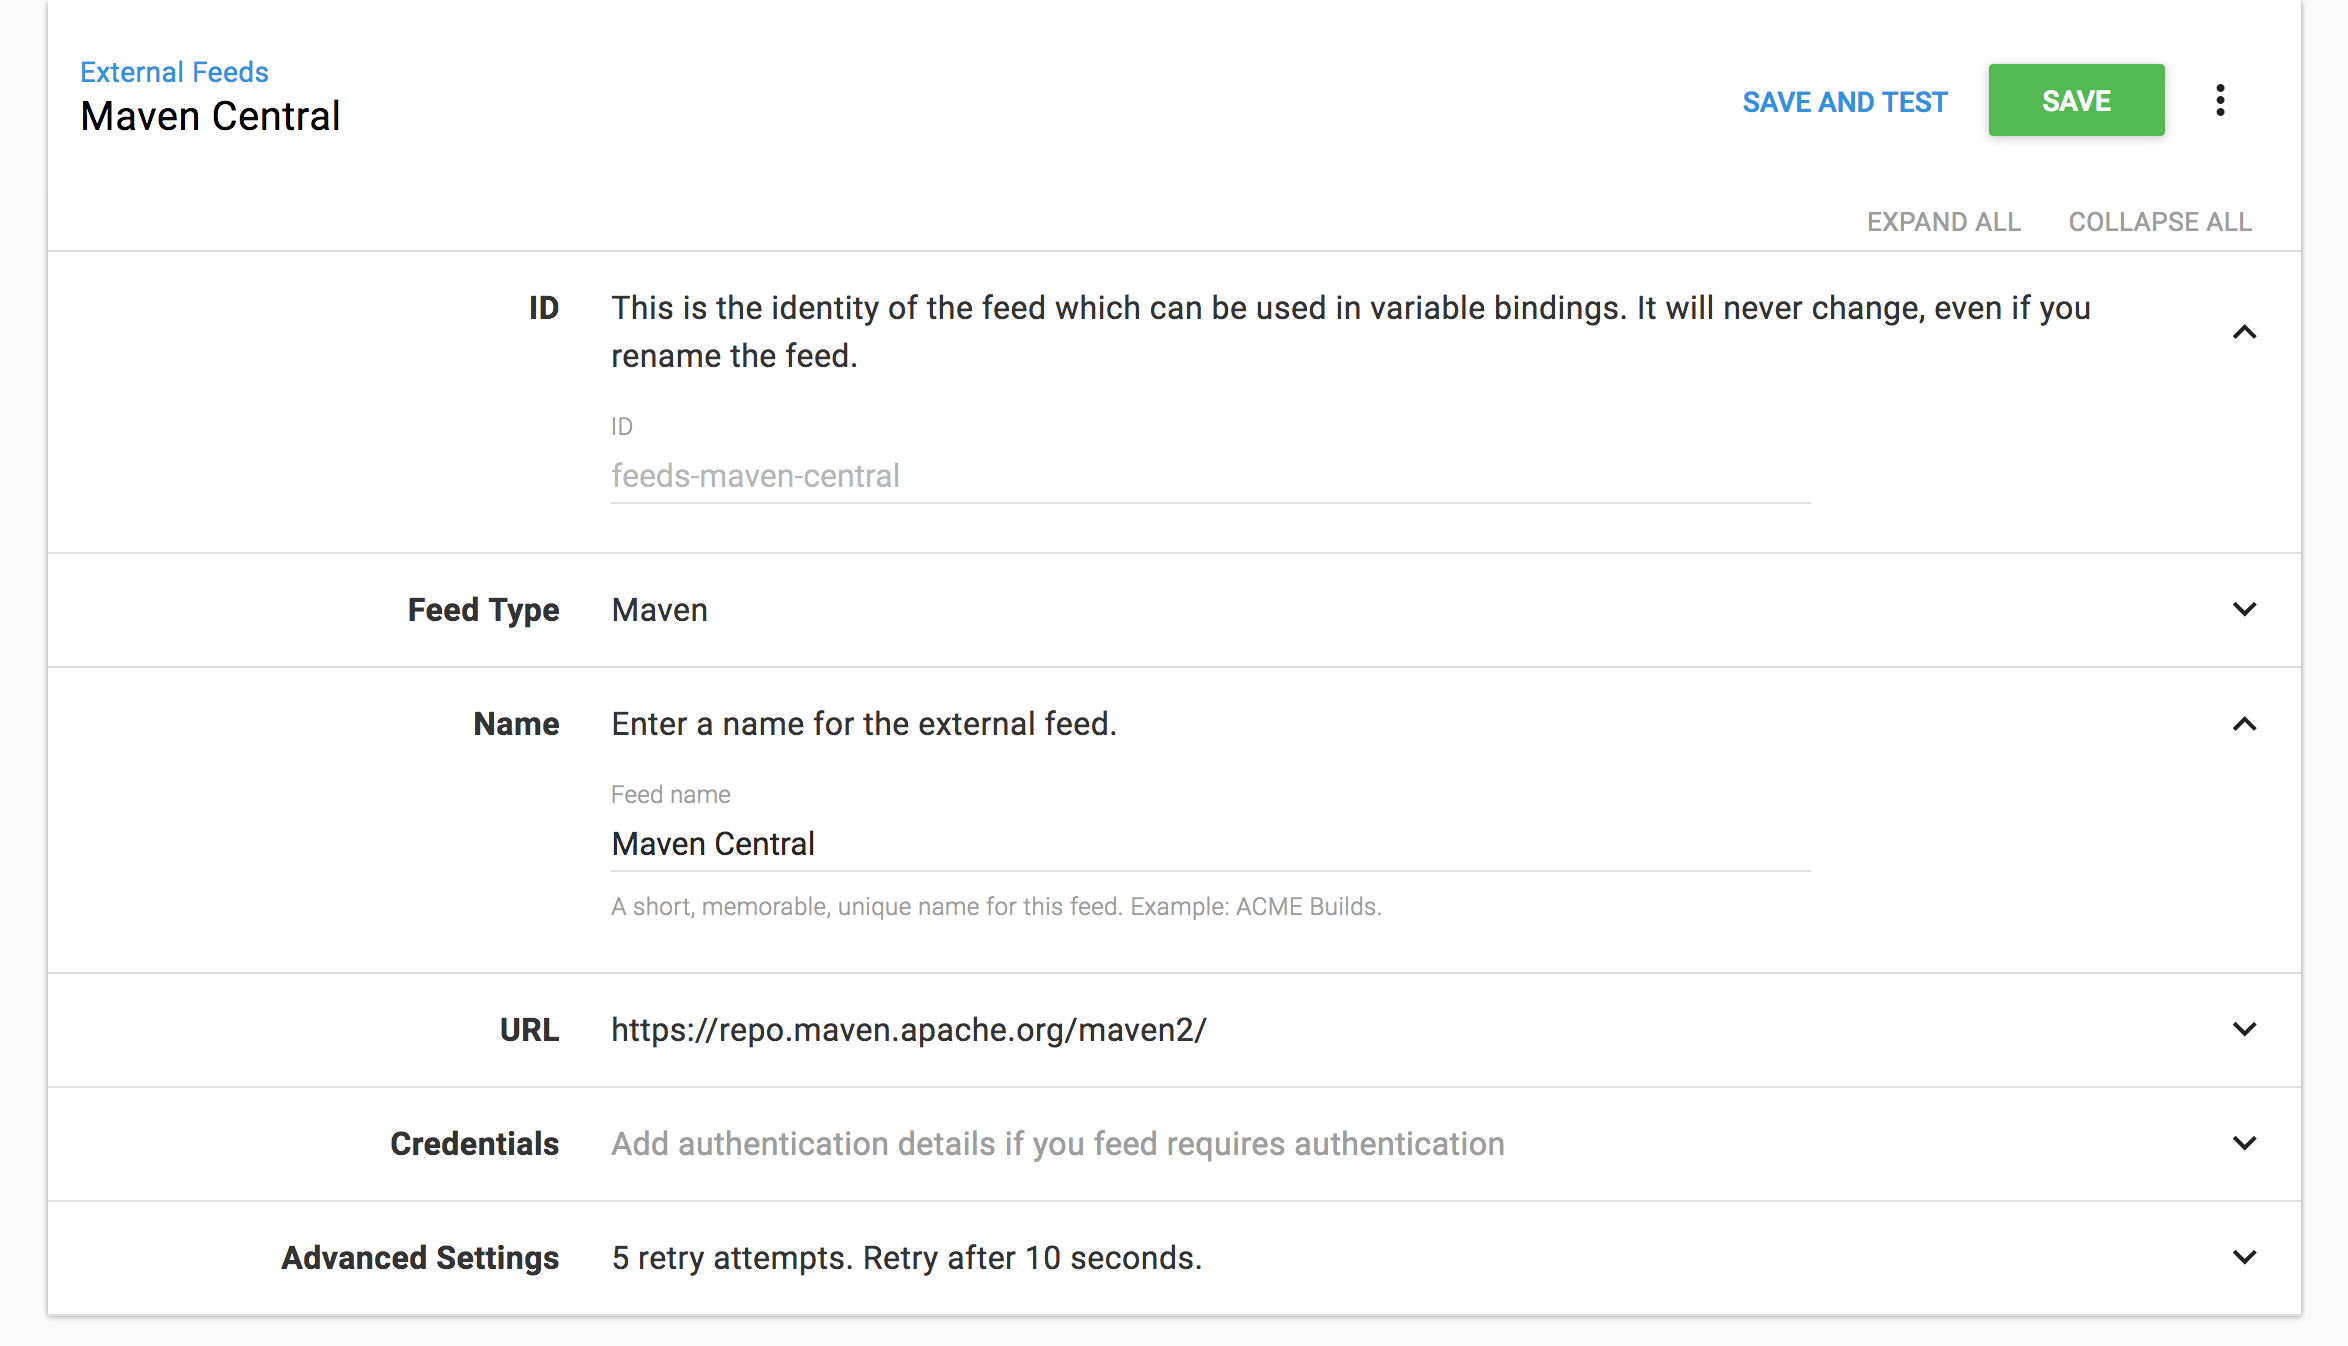Expand the URL section
Screen dimensions: 2348x1346
click(2246, 1029)
